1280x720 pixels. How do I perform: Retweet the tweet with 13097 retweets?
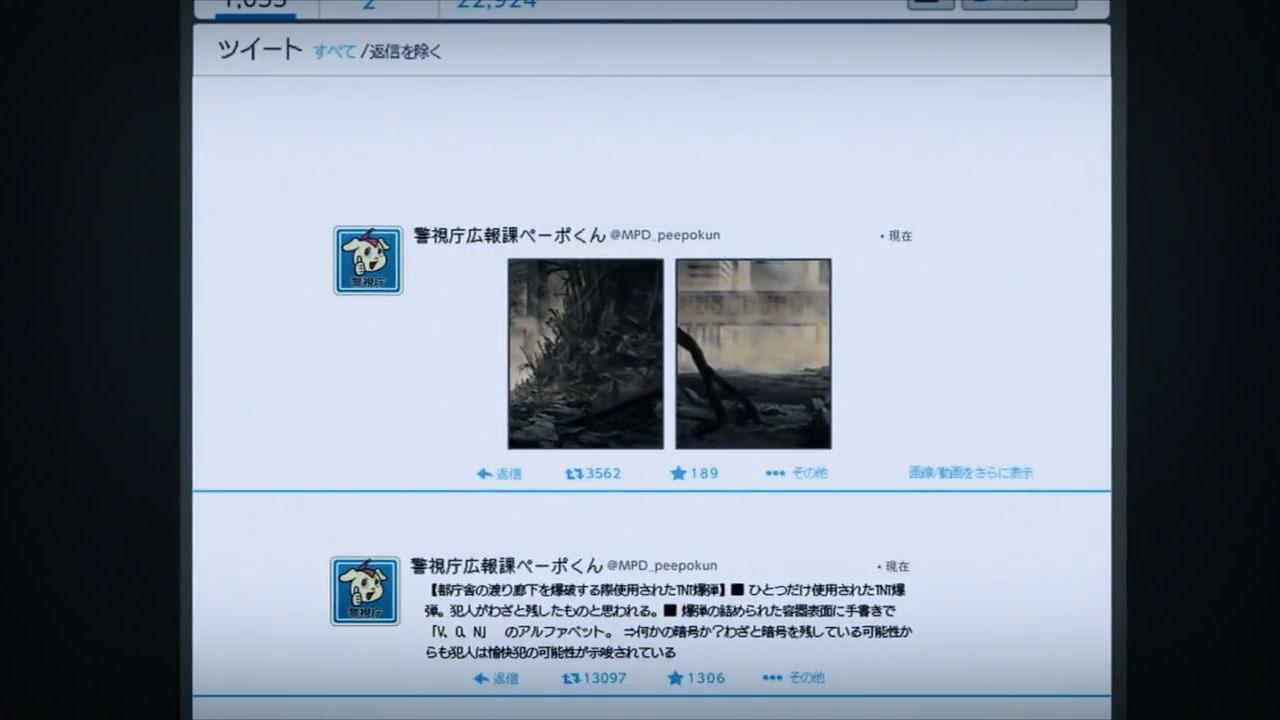[594, 678]
